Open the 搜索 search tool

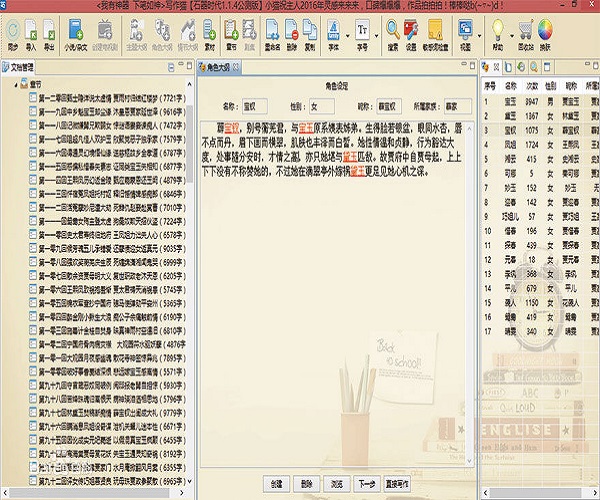[x=393, y=36]
